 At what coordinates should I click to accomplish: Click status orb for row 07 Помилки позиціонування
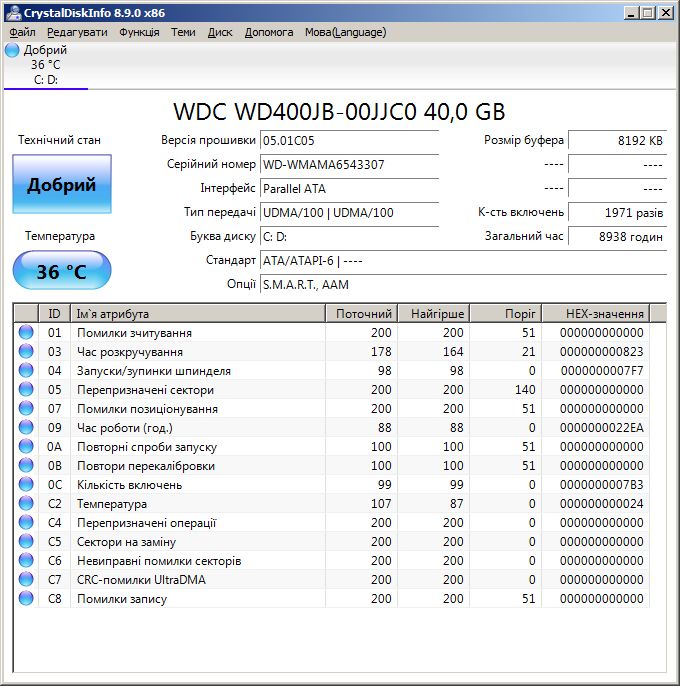(x=26, y=409)
